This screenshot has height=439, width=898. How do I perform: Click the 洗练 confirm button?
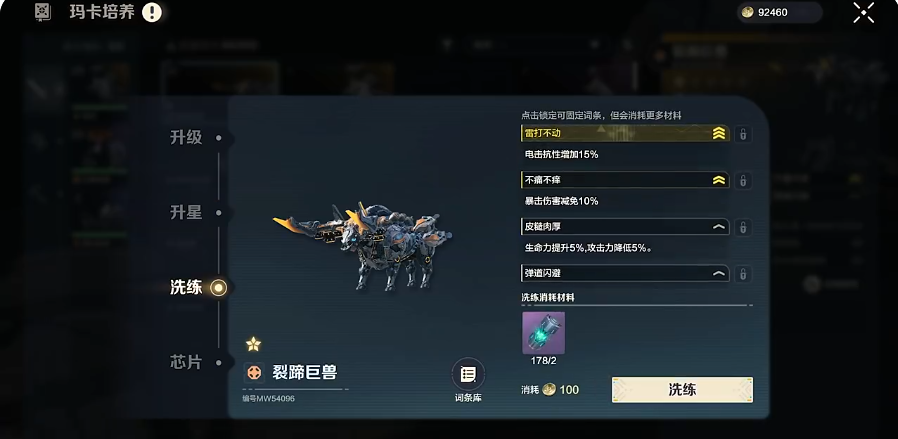682,390
